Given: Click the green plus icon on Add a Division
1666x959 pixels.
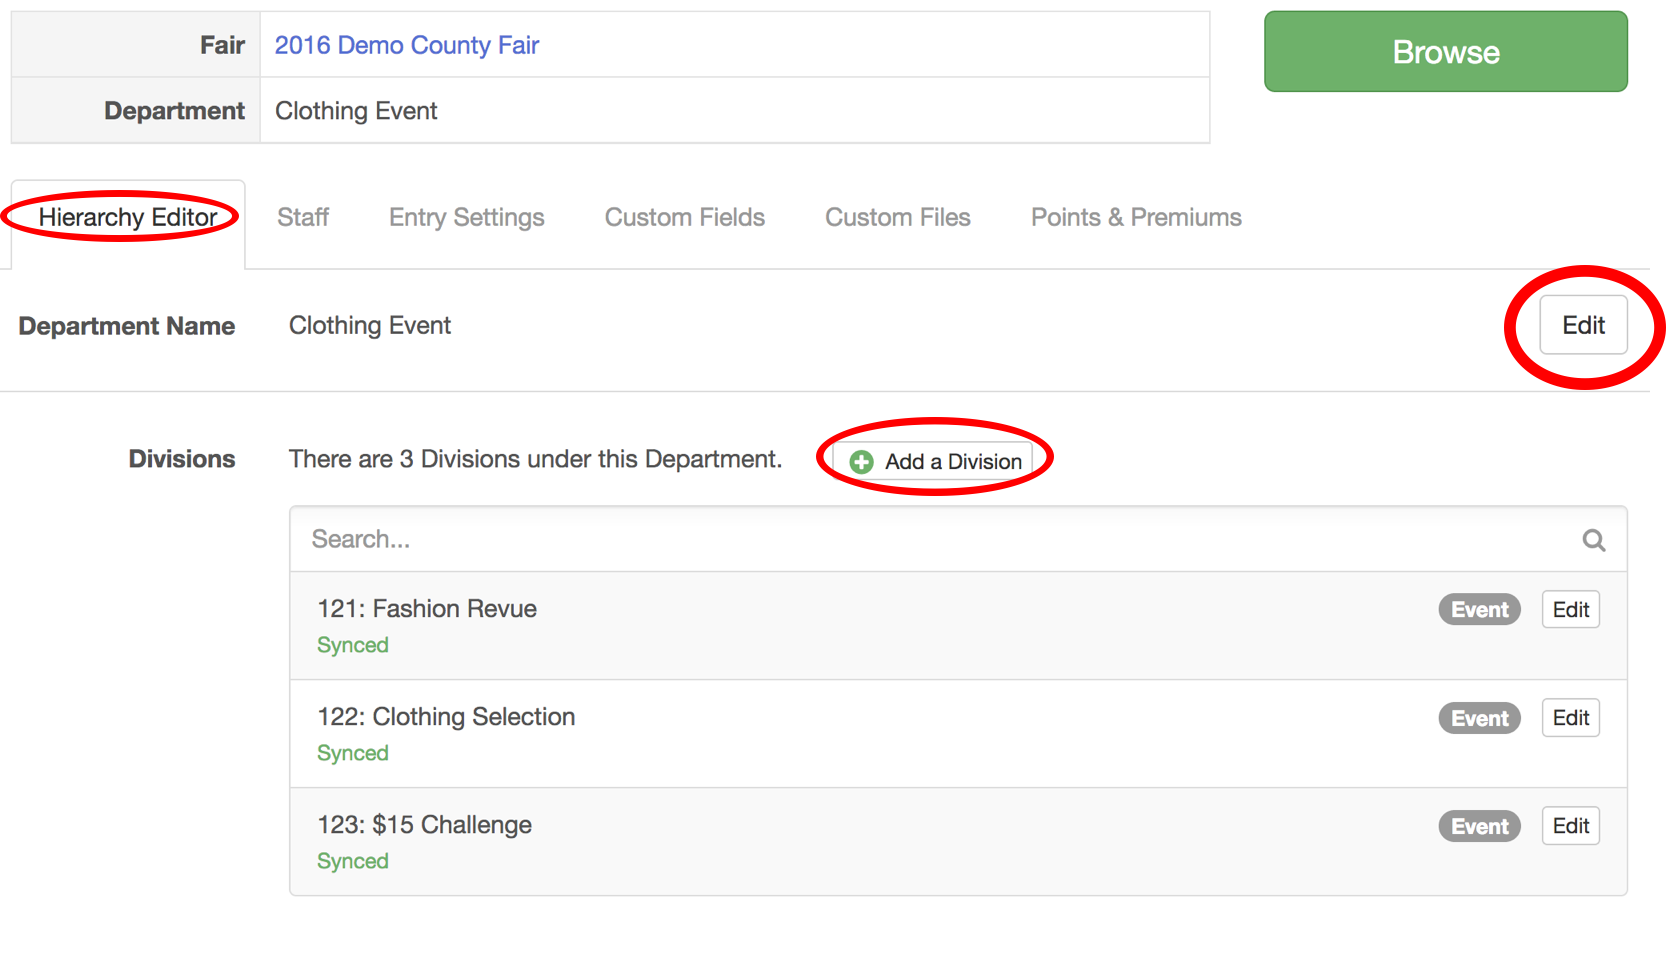Looking at the screenshot, I should 861,462.
